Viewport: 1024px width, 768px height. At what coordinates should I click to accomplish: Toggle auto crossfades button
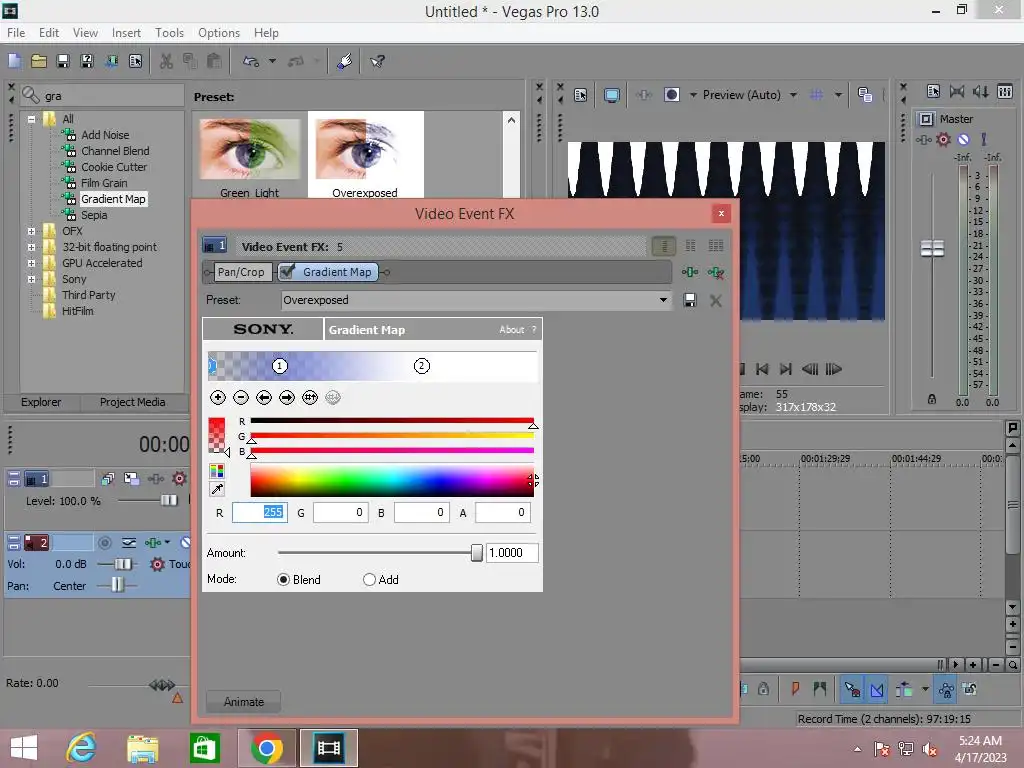[877, 689]
